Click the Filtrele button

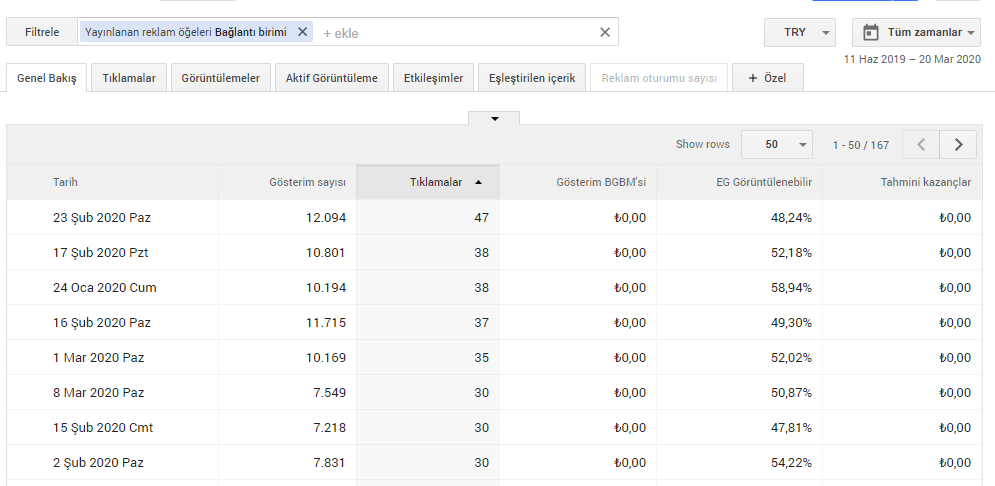tap(43, 32)
